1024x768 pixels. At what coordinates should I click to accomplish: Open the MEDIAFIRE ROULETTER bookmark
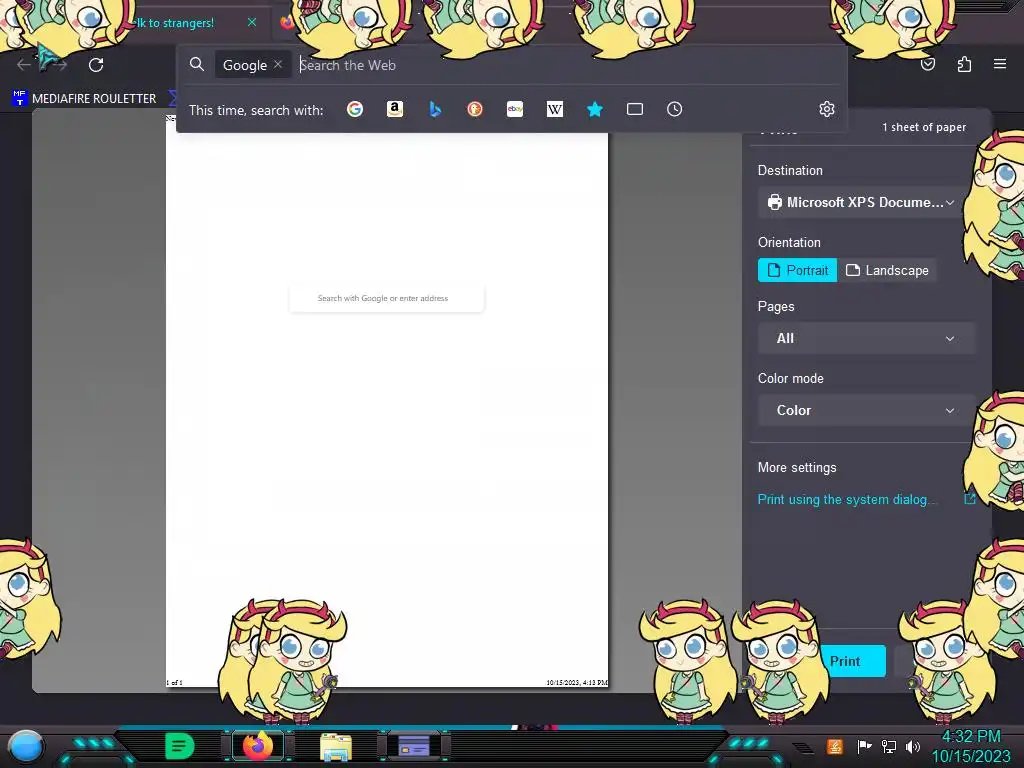pos(85,99)
